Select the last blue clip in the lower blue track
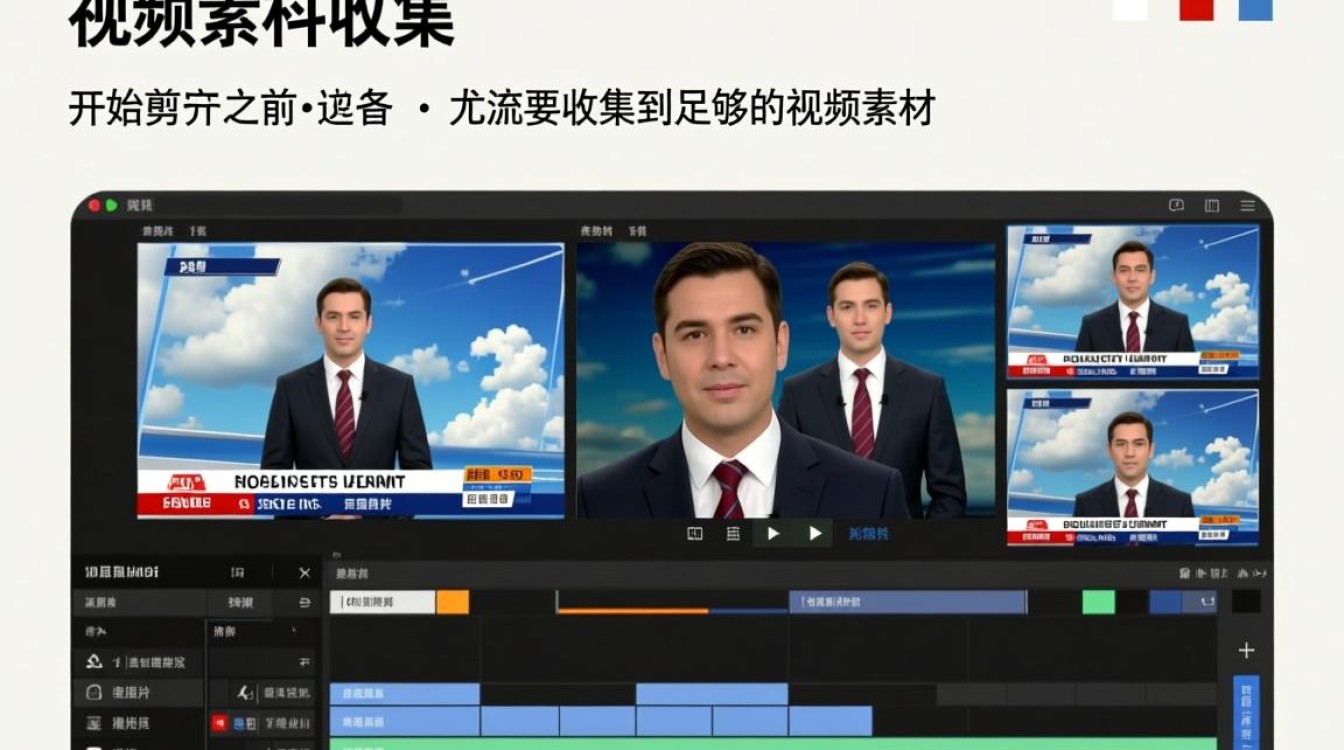The width and height of the screenshot is (1344, 750). 830,721
